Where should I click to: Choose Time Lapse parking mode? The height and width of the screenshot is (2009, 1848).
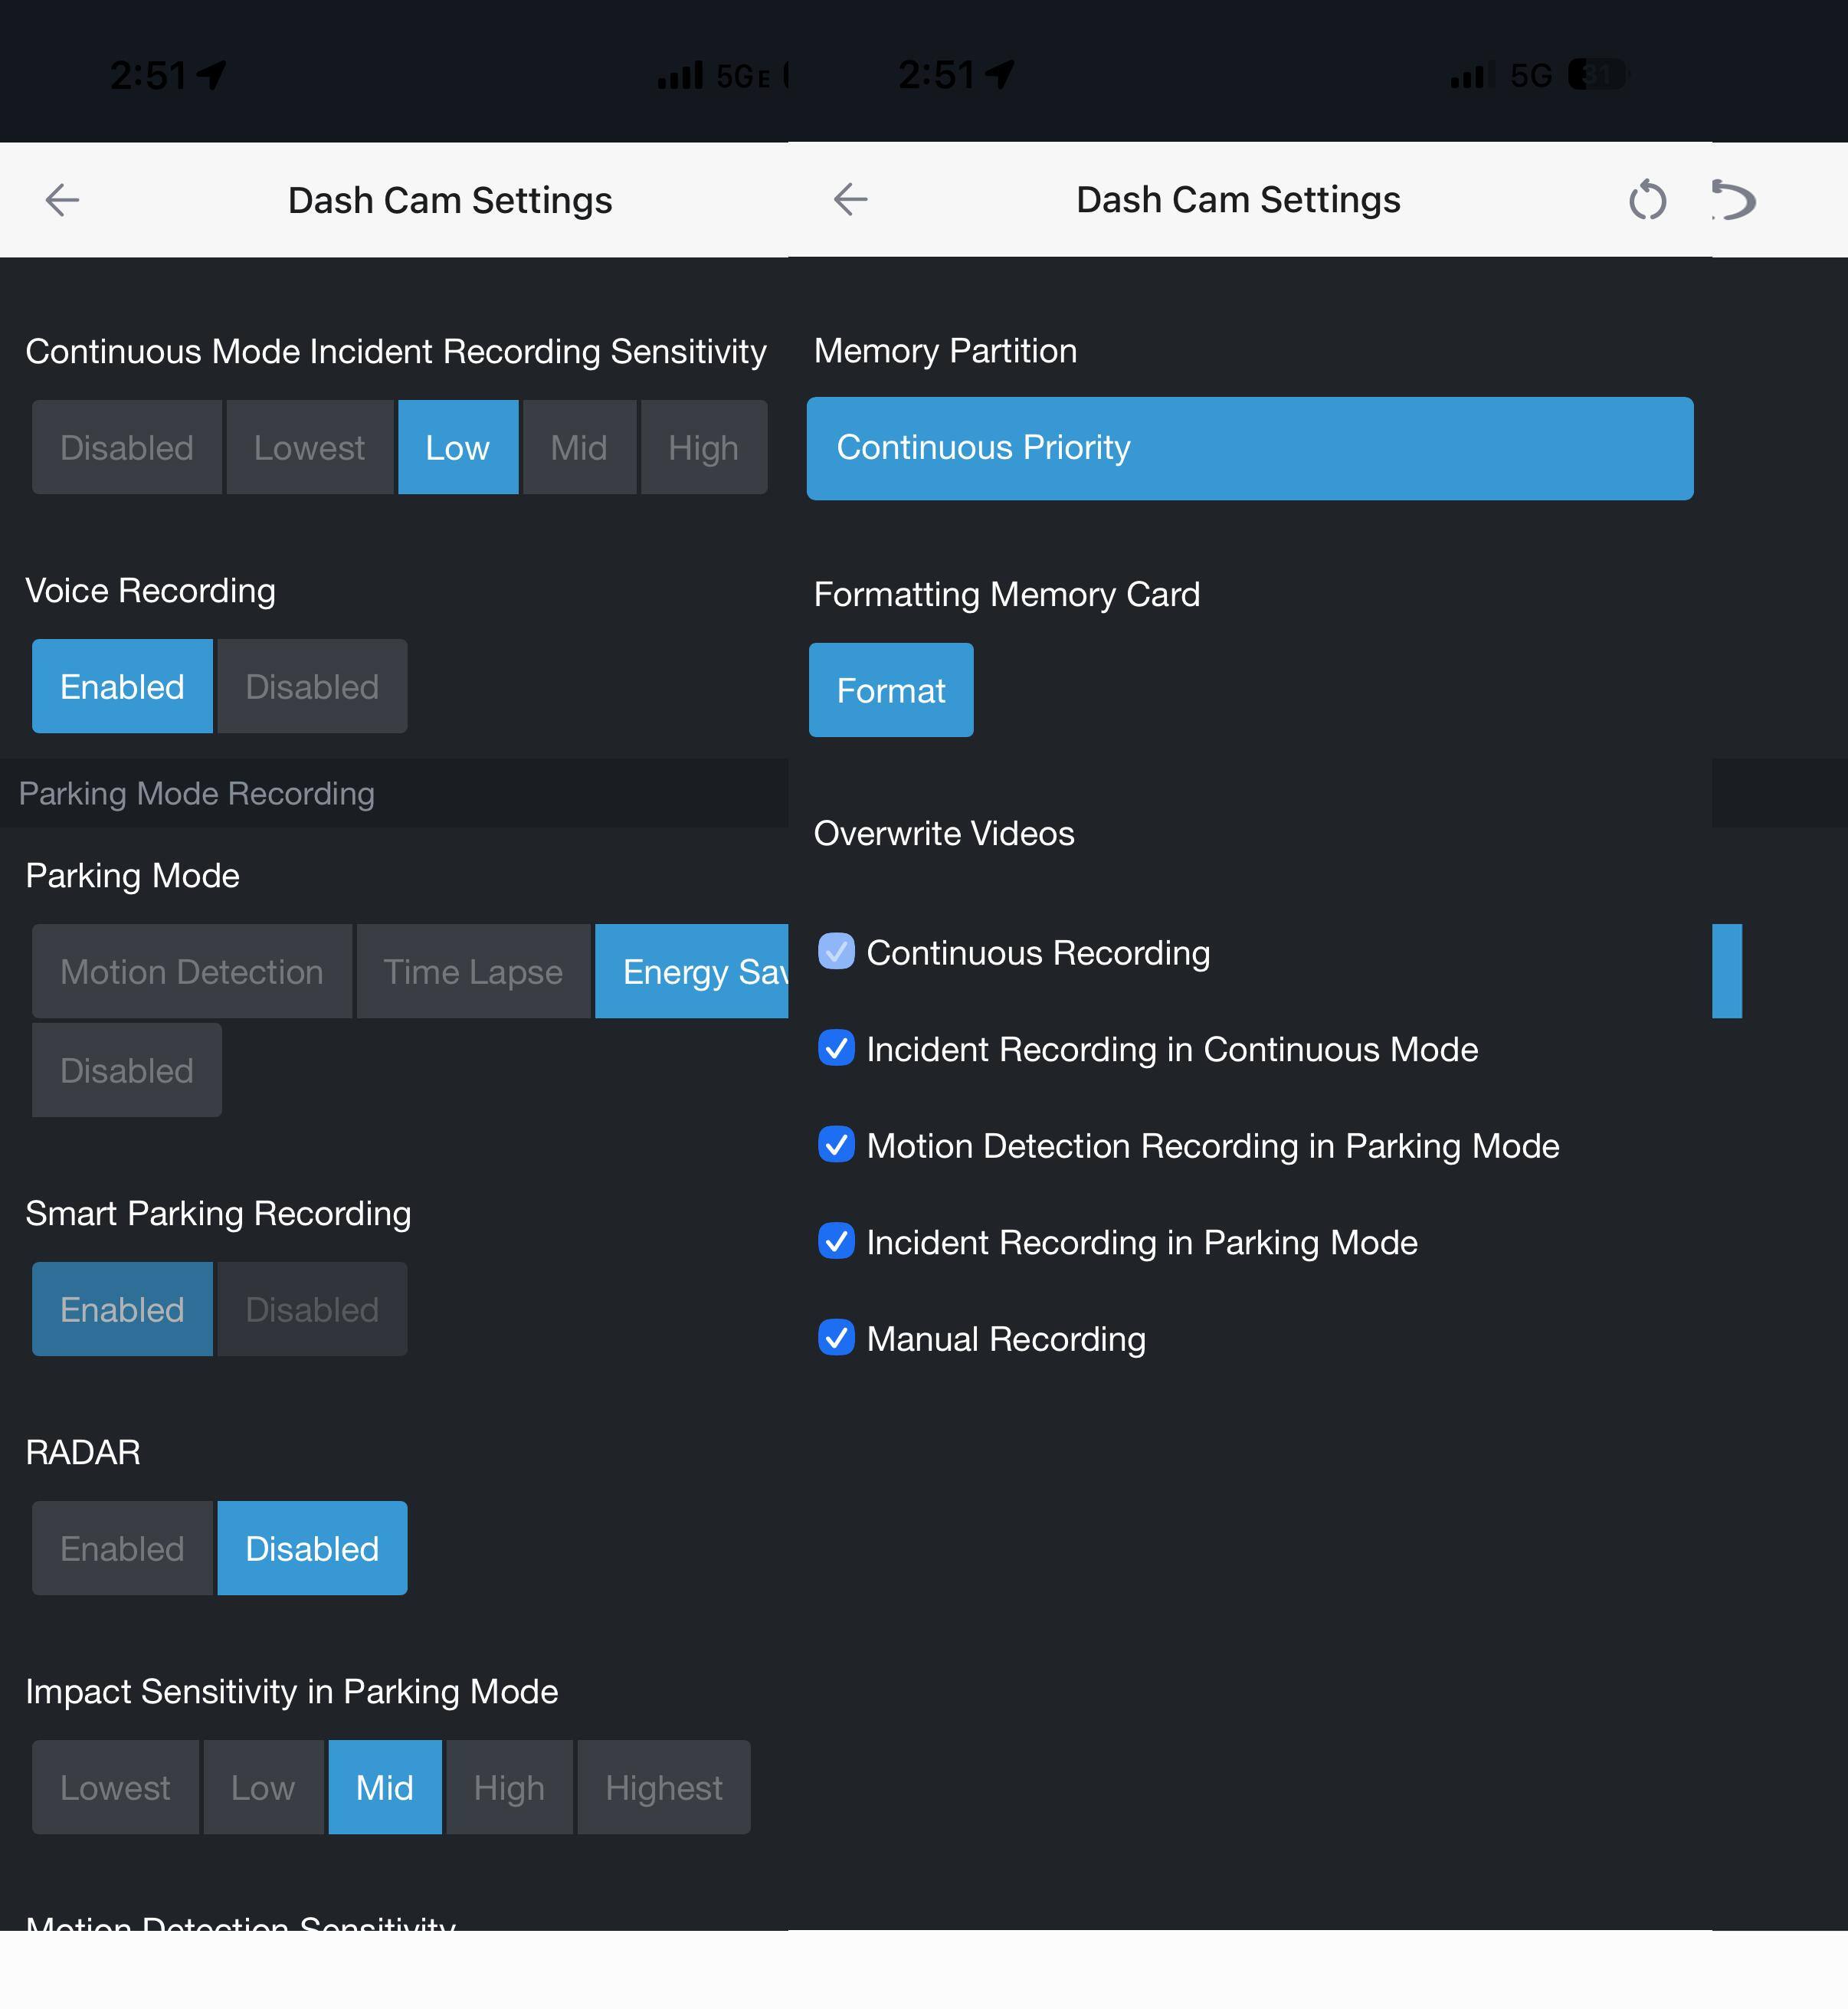473,971
